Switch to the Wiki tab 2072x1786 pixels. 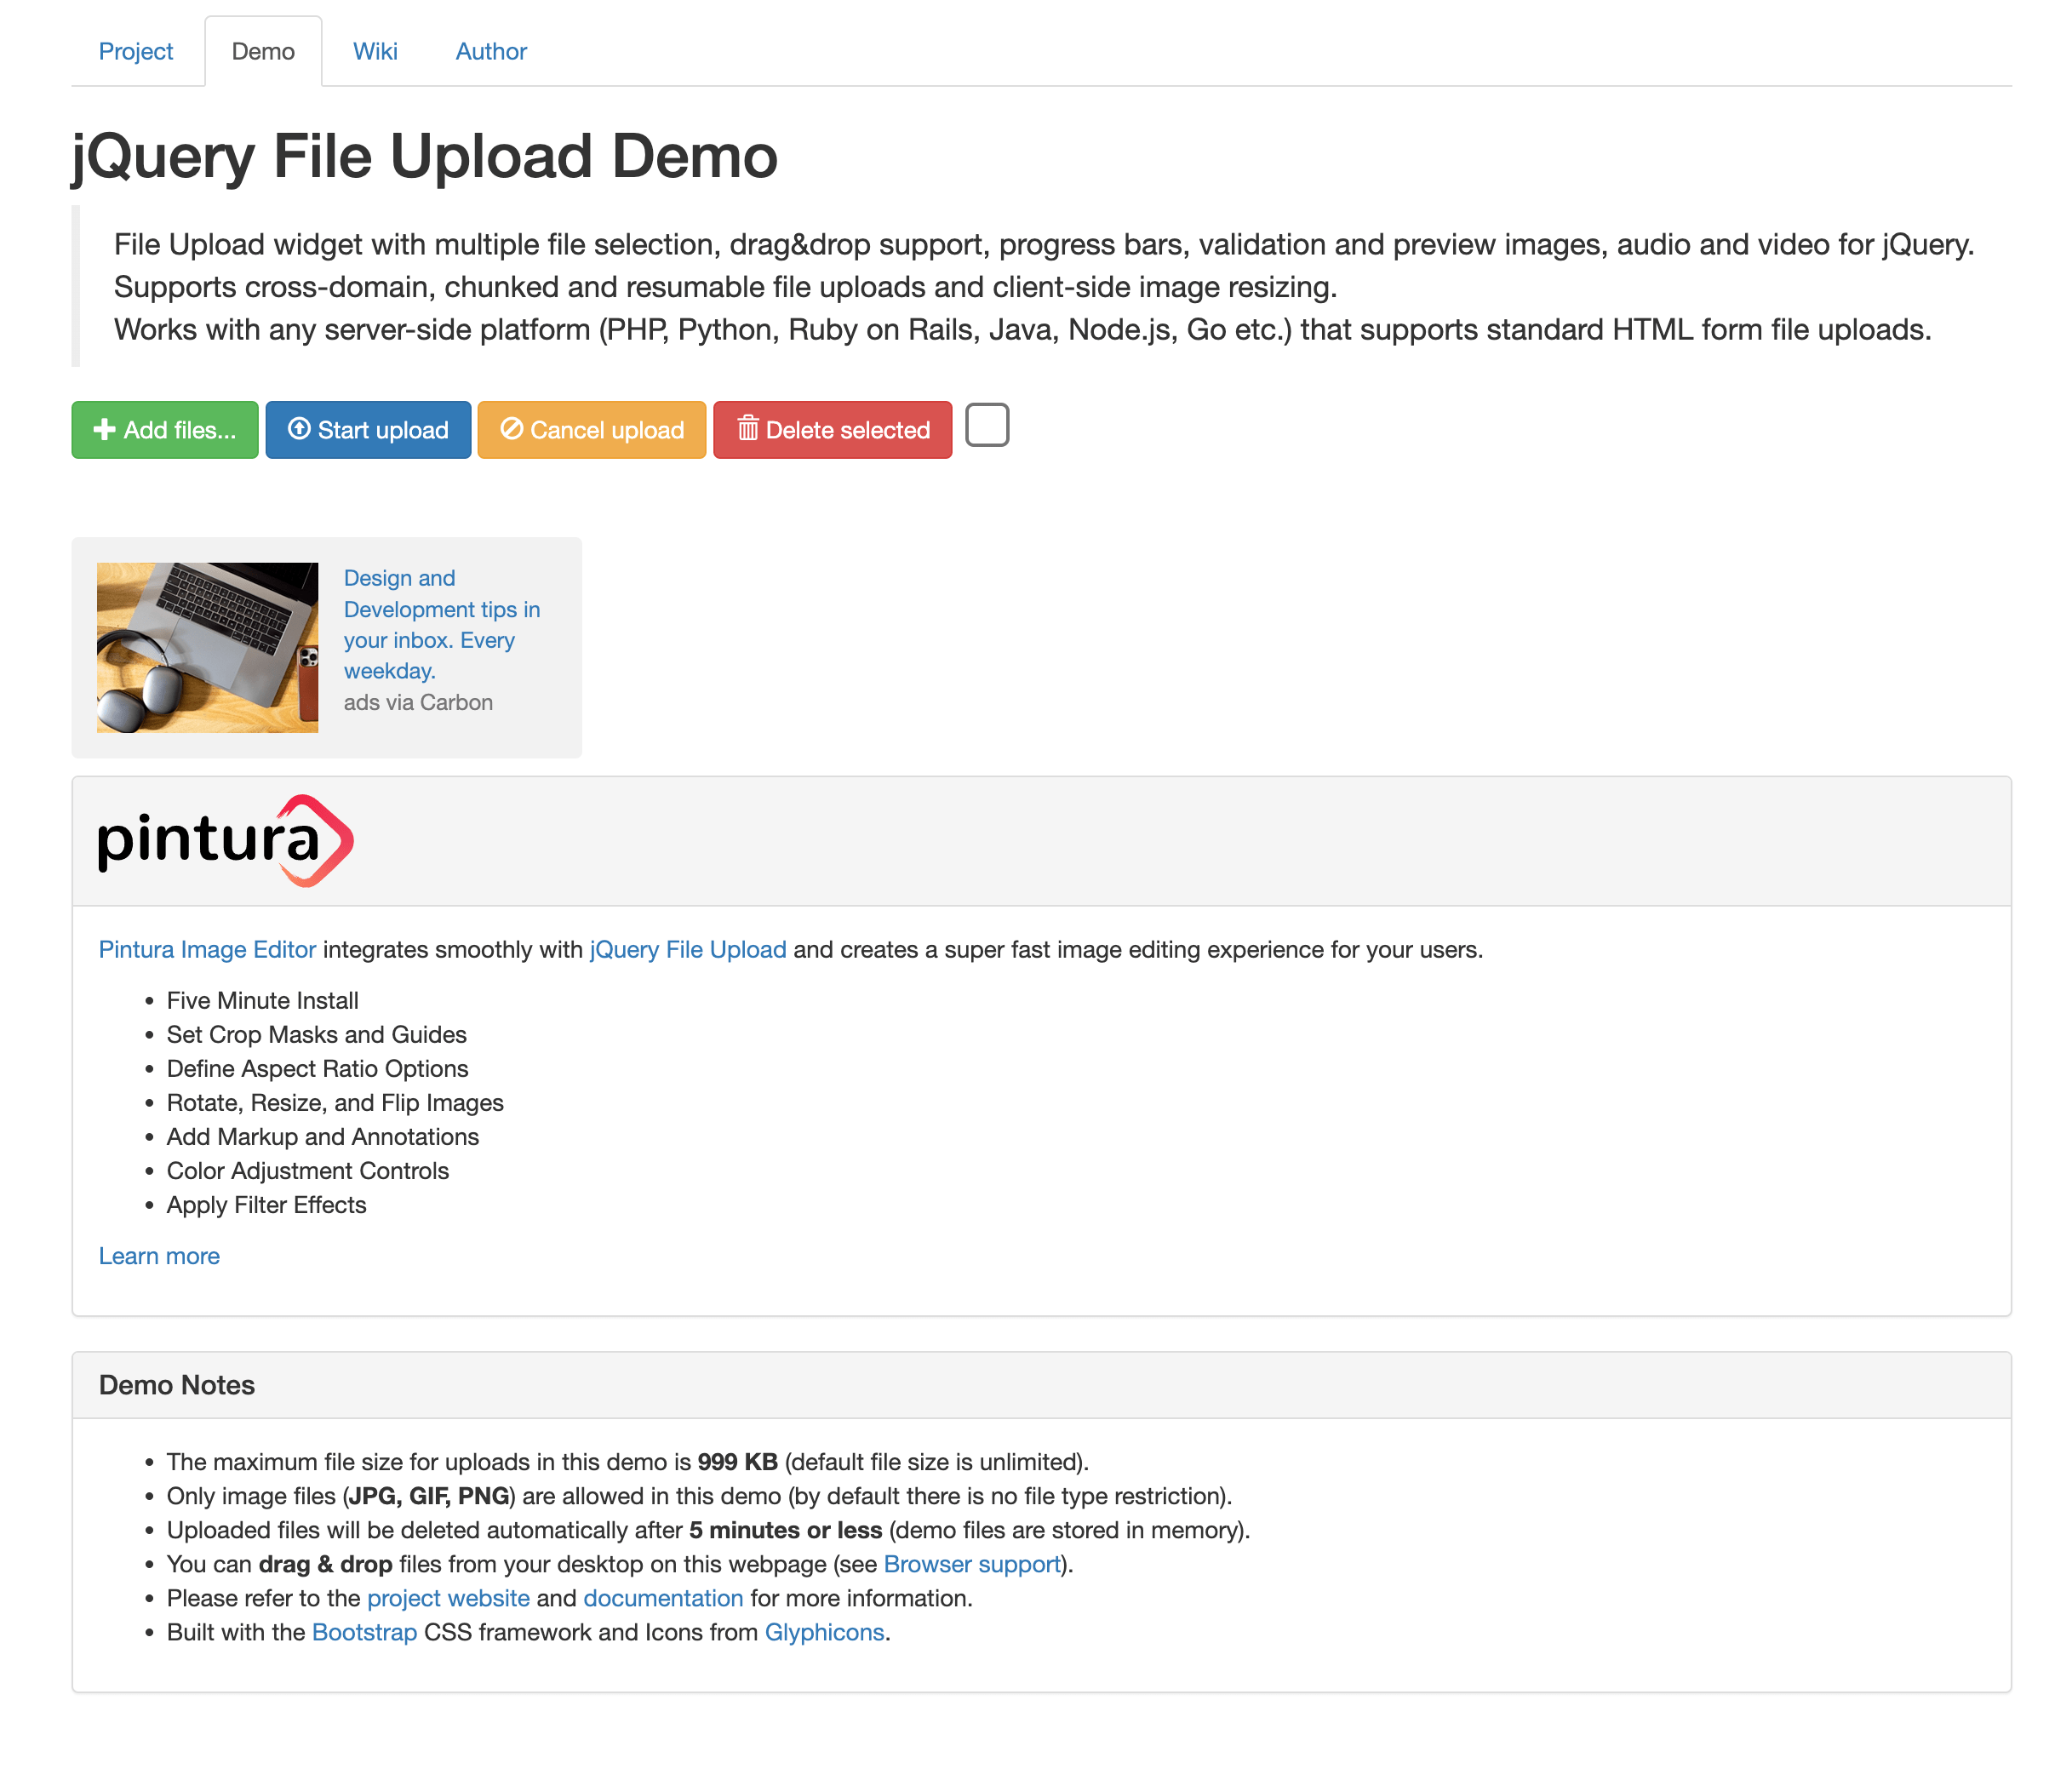(x=375, y=52)
